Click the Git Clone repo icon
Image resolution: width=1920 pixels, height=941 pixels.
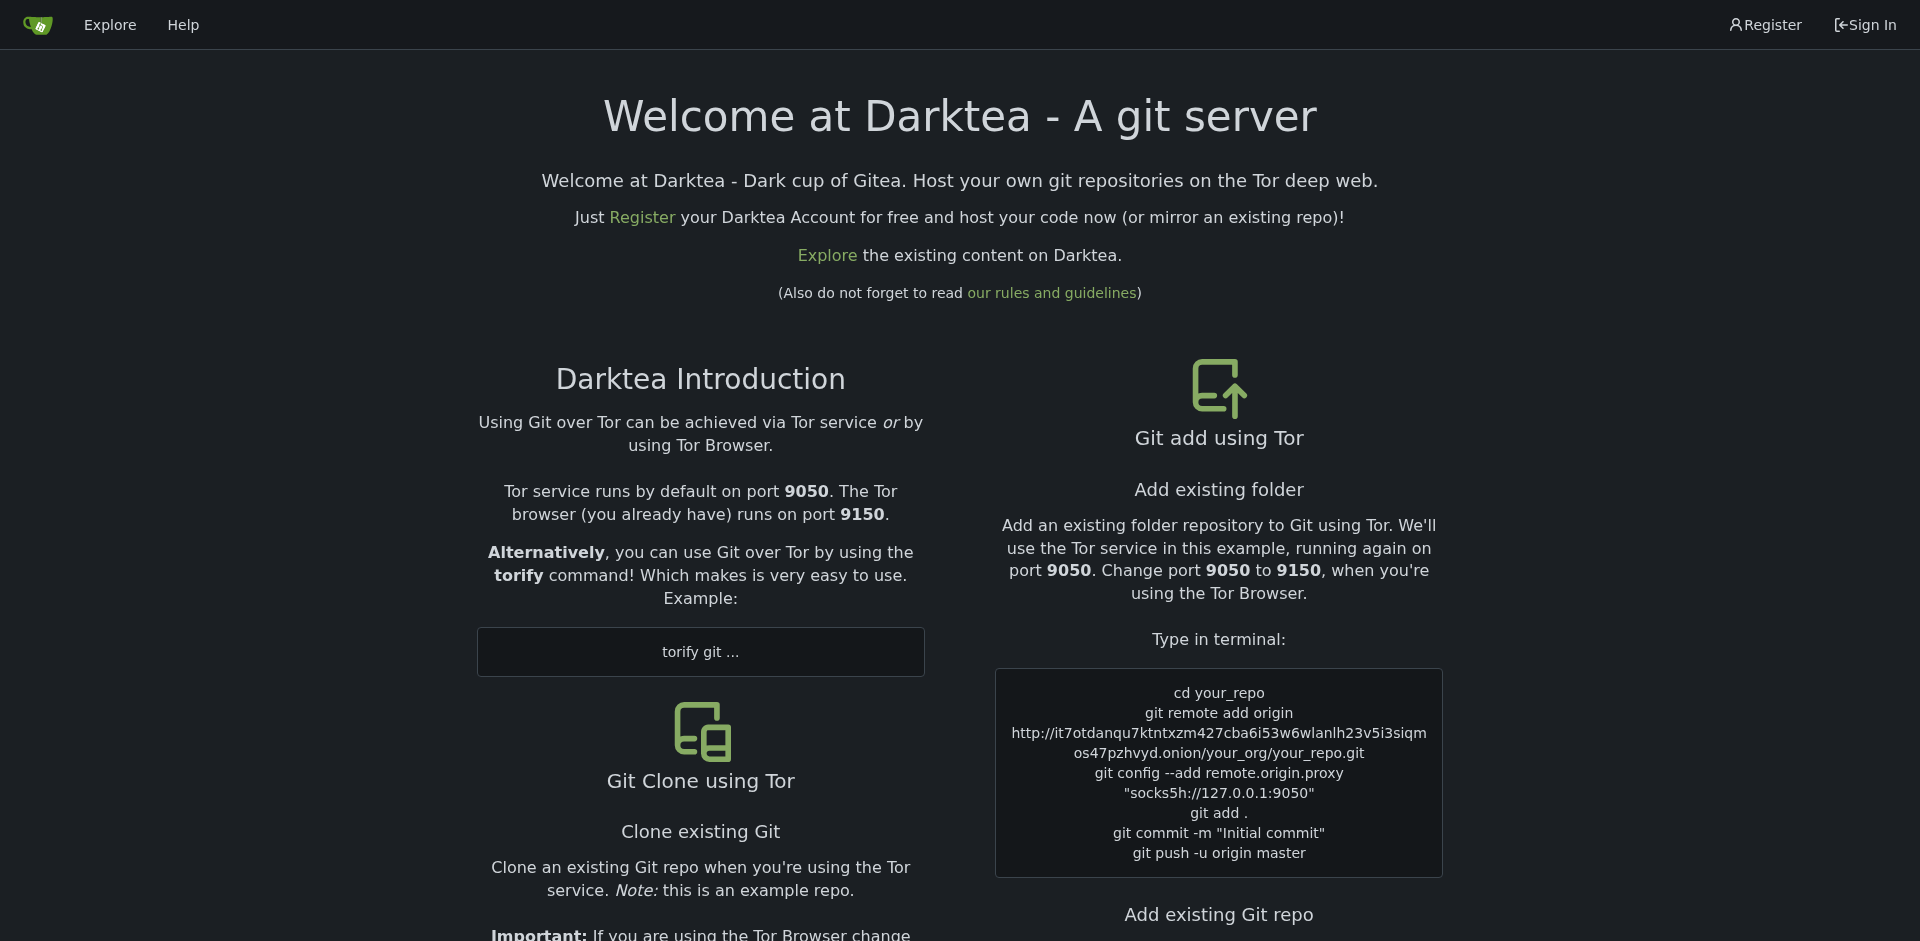(702, 731)
